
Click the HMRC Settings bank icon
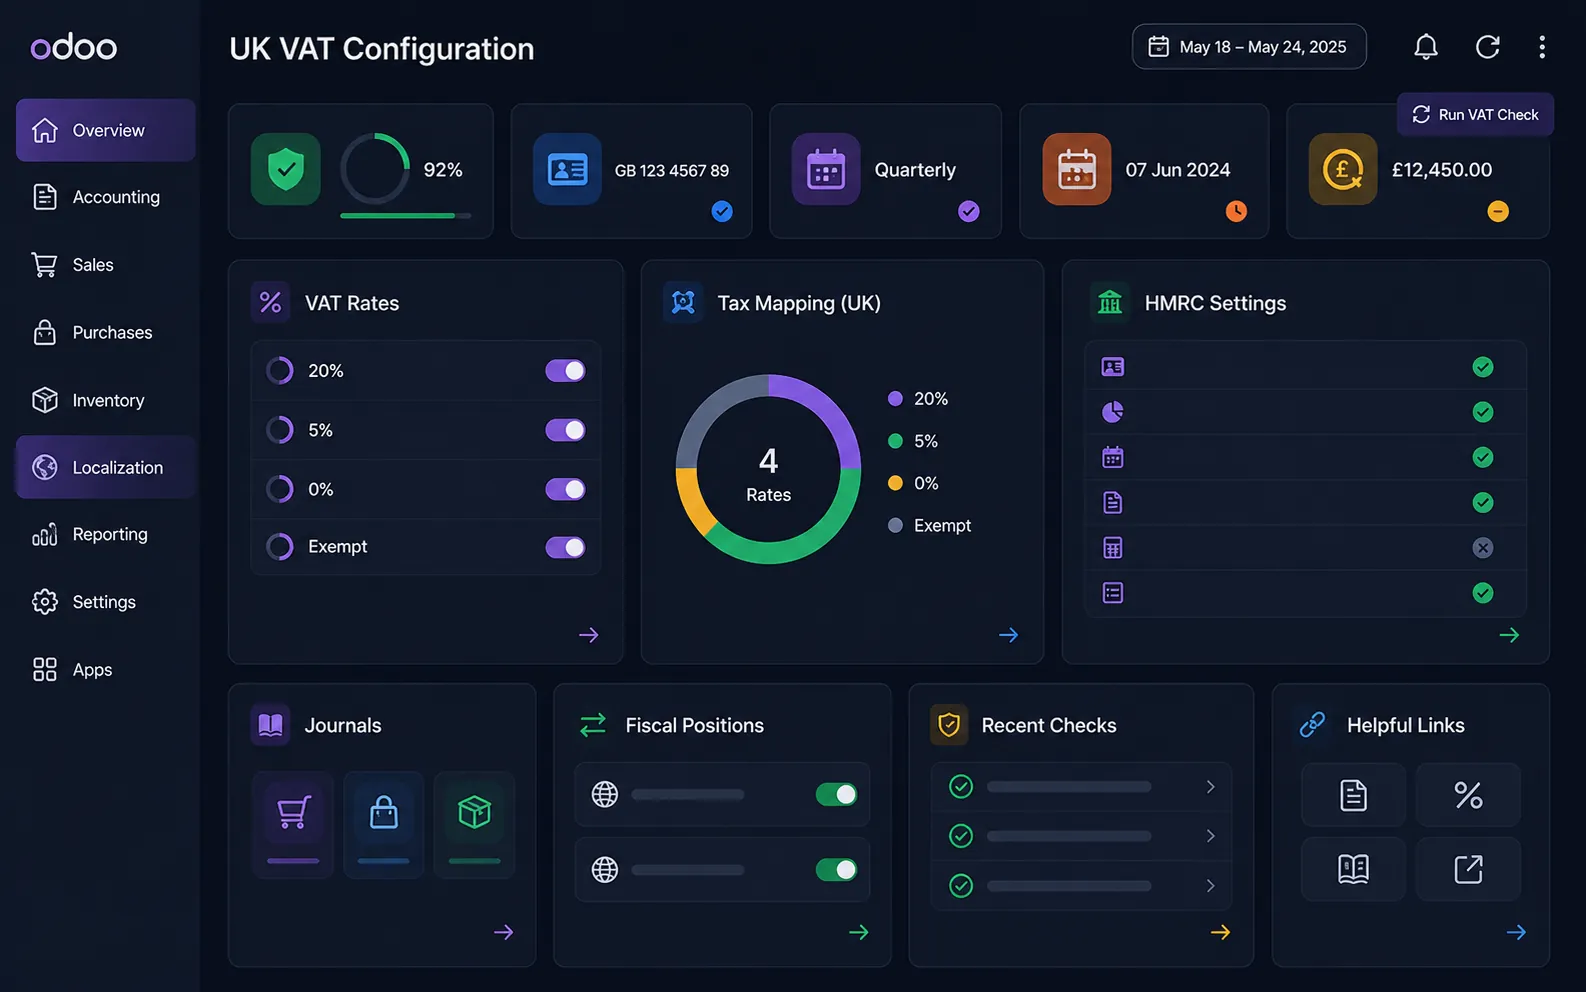pos(1110,302)
